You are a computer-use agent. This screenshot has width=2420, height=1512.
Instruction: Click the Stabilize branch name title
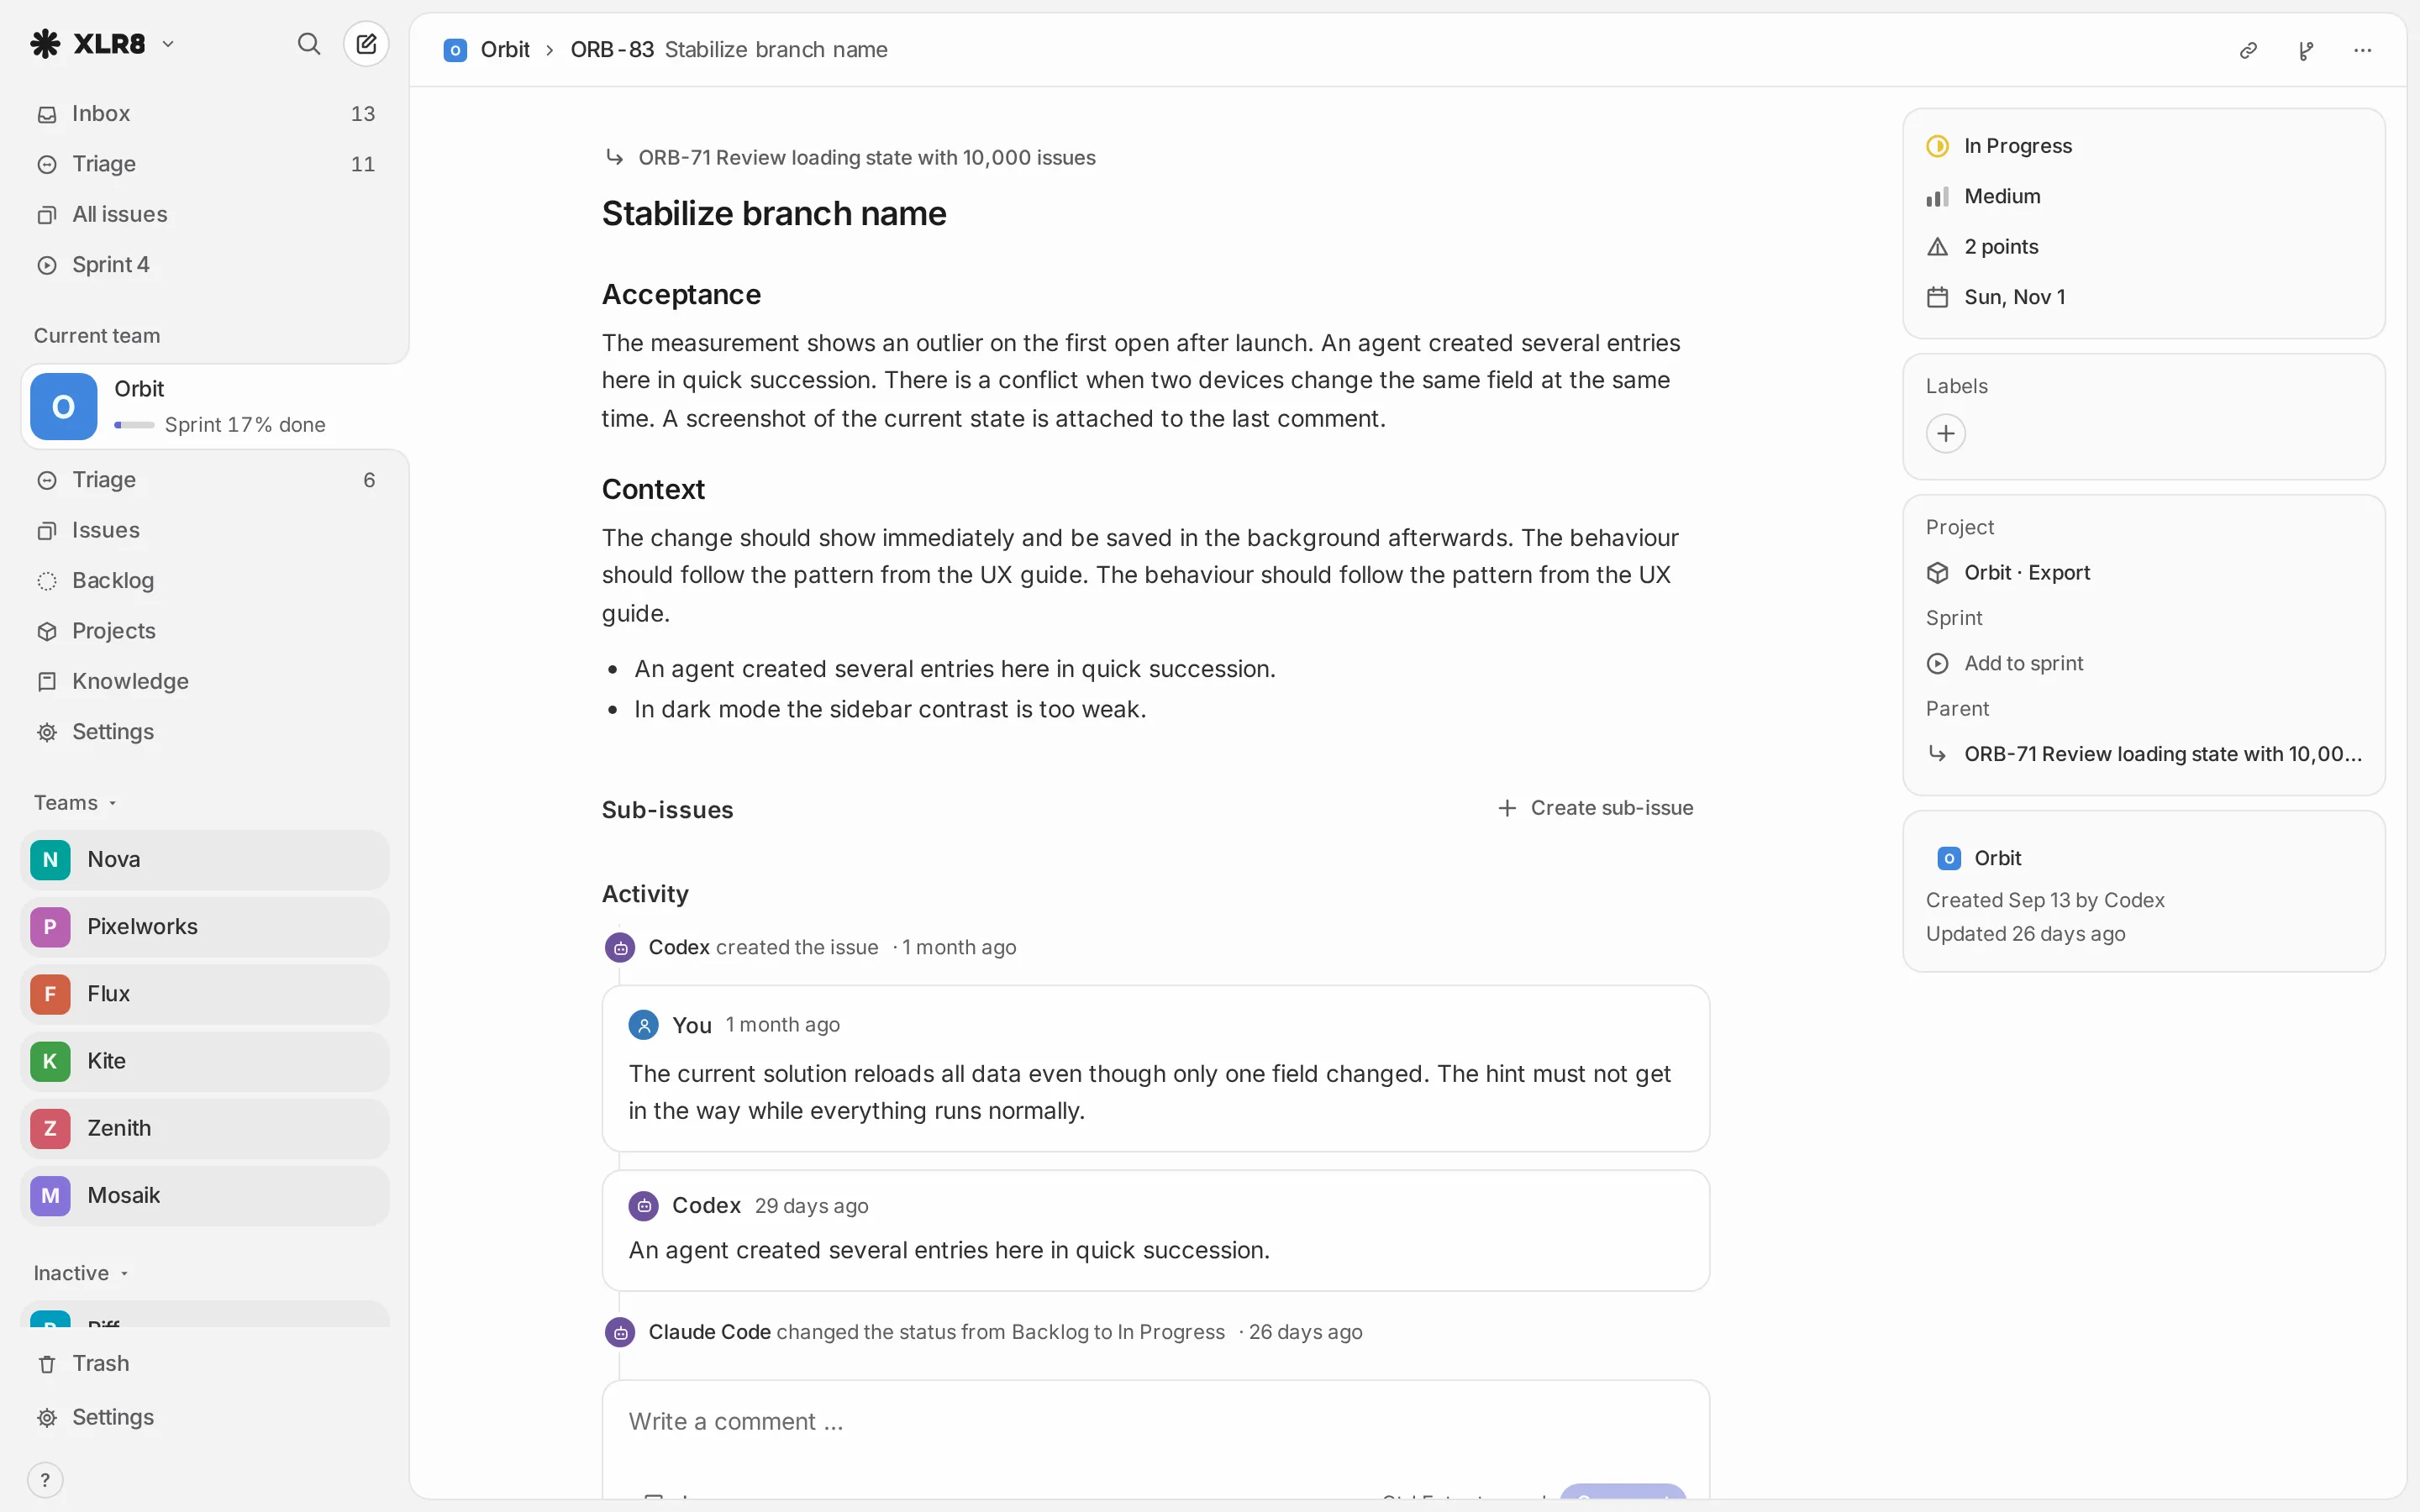774,214
